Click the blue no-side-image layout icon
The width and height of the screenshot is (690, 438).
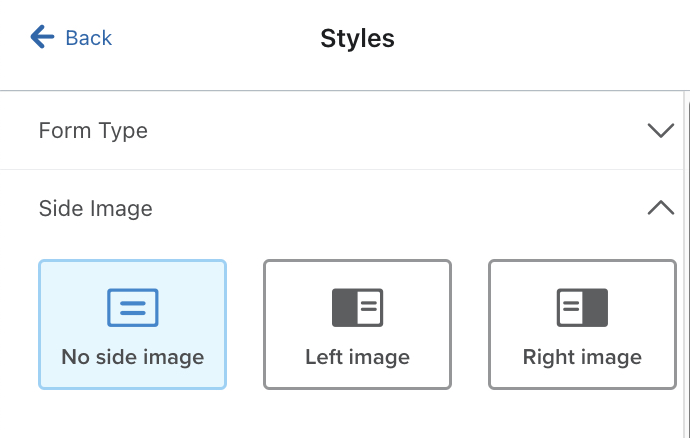[x=132, y=307]
